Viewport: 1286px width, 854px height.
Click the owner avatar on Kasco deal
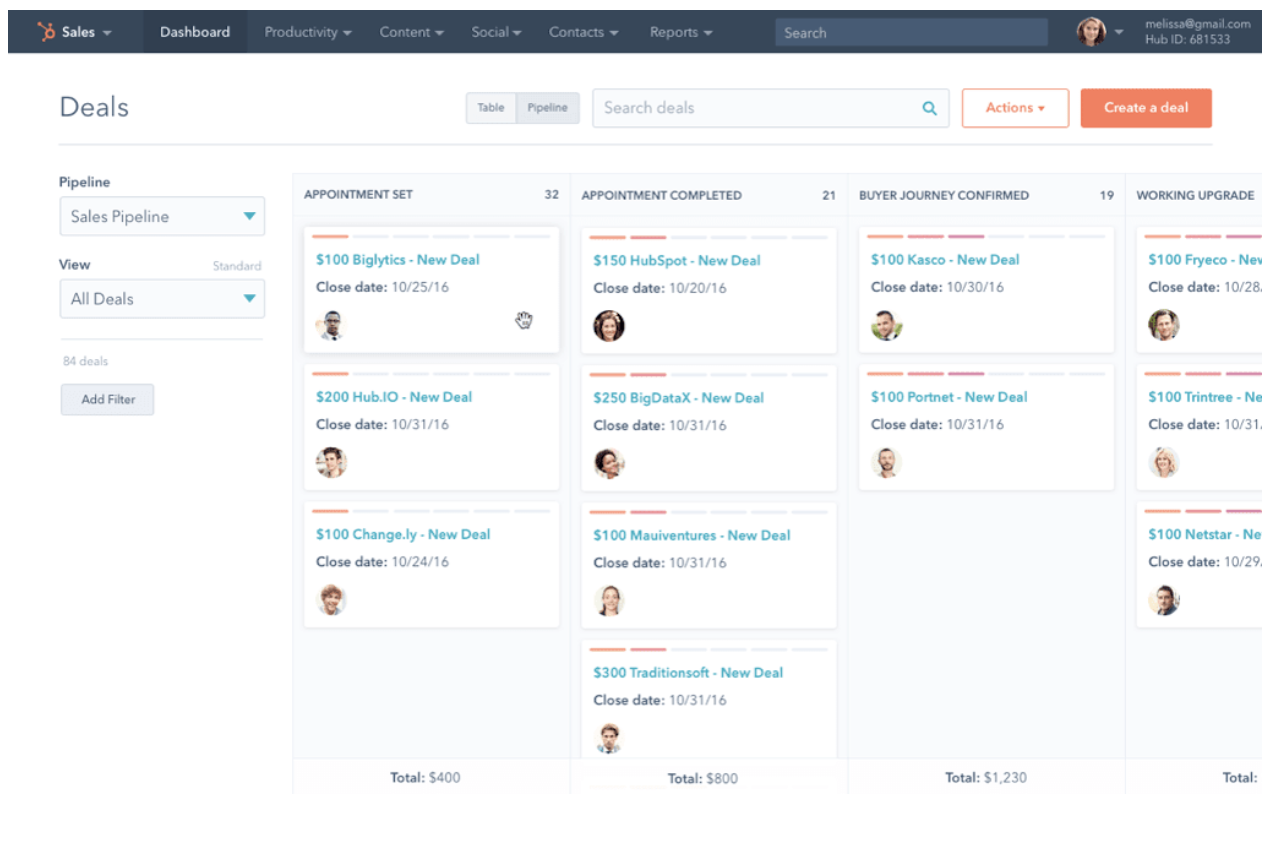(x=886, y=325)
